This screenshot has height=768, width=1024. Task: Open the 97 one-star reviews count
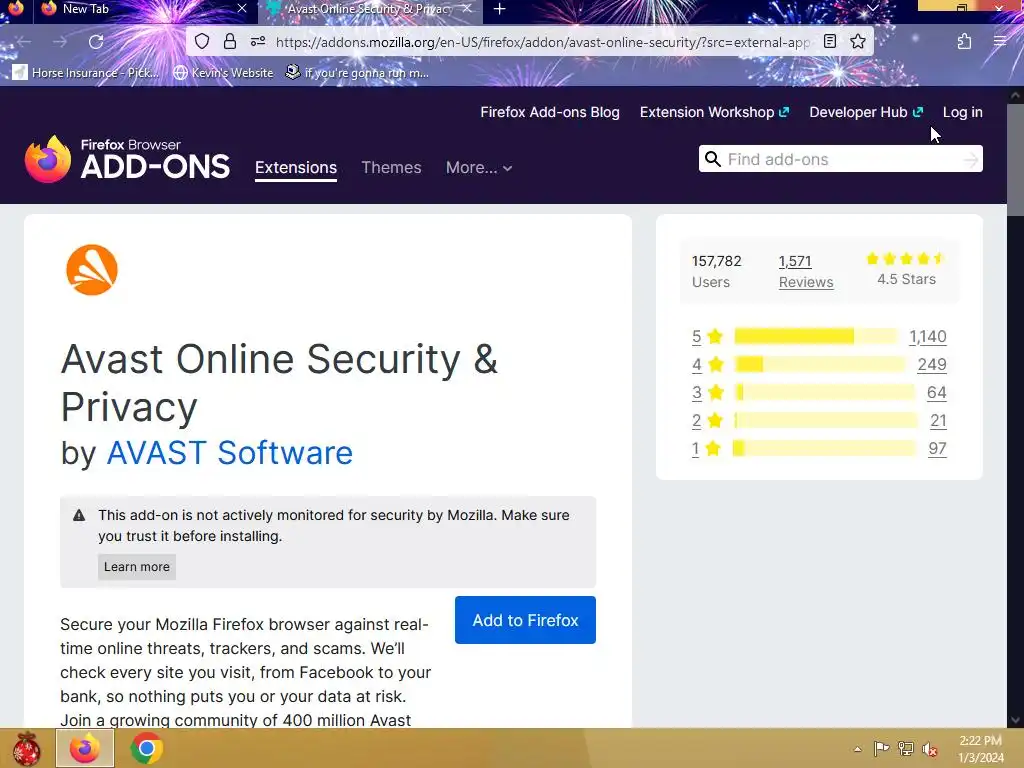937,449
